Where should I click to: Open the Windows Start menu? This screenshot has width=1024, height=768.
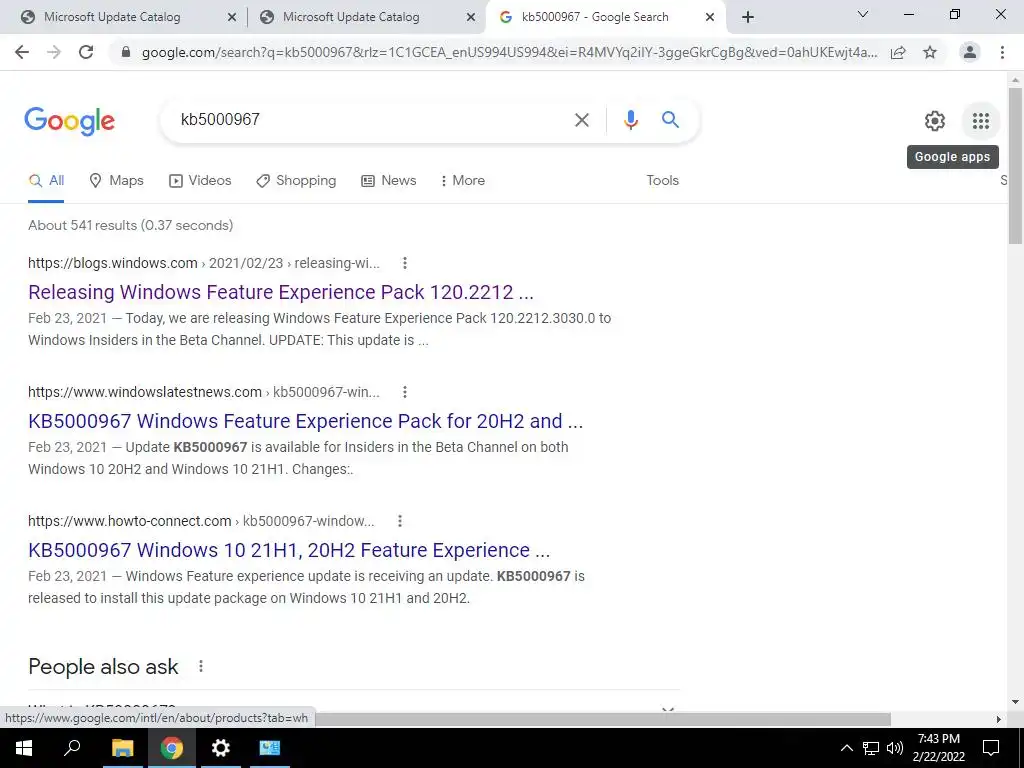point(24,748)
